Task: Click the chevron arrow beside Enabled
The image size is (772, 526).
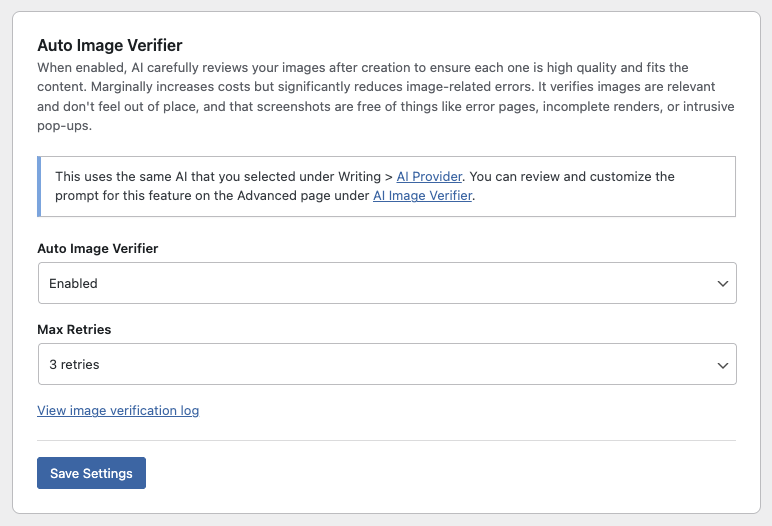Action: click(x=723, y=284)
